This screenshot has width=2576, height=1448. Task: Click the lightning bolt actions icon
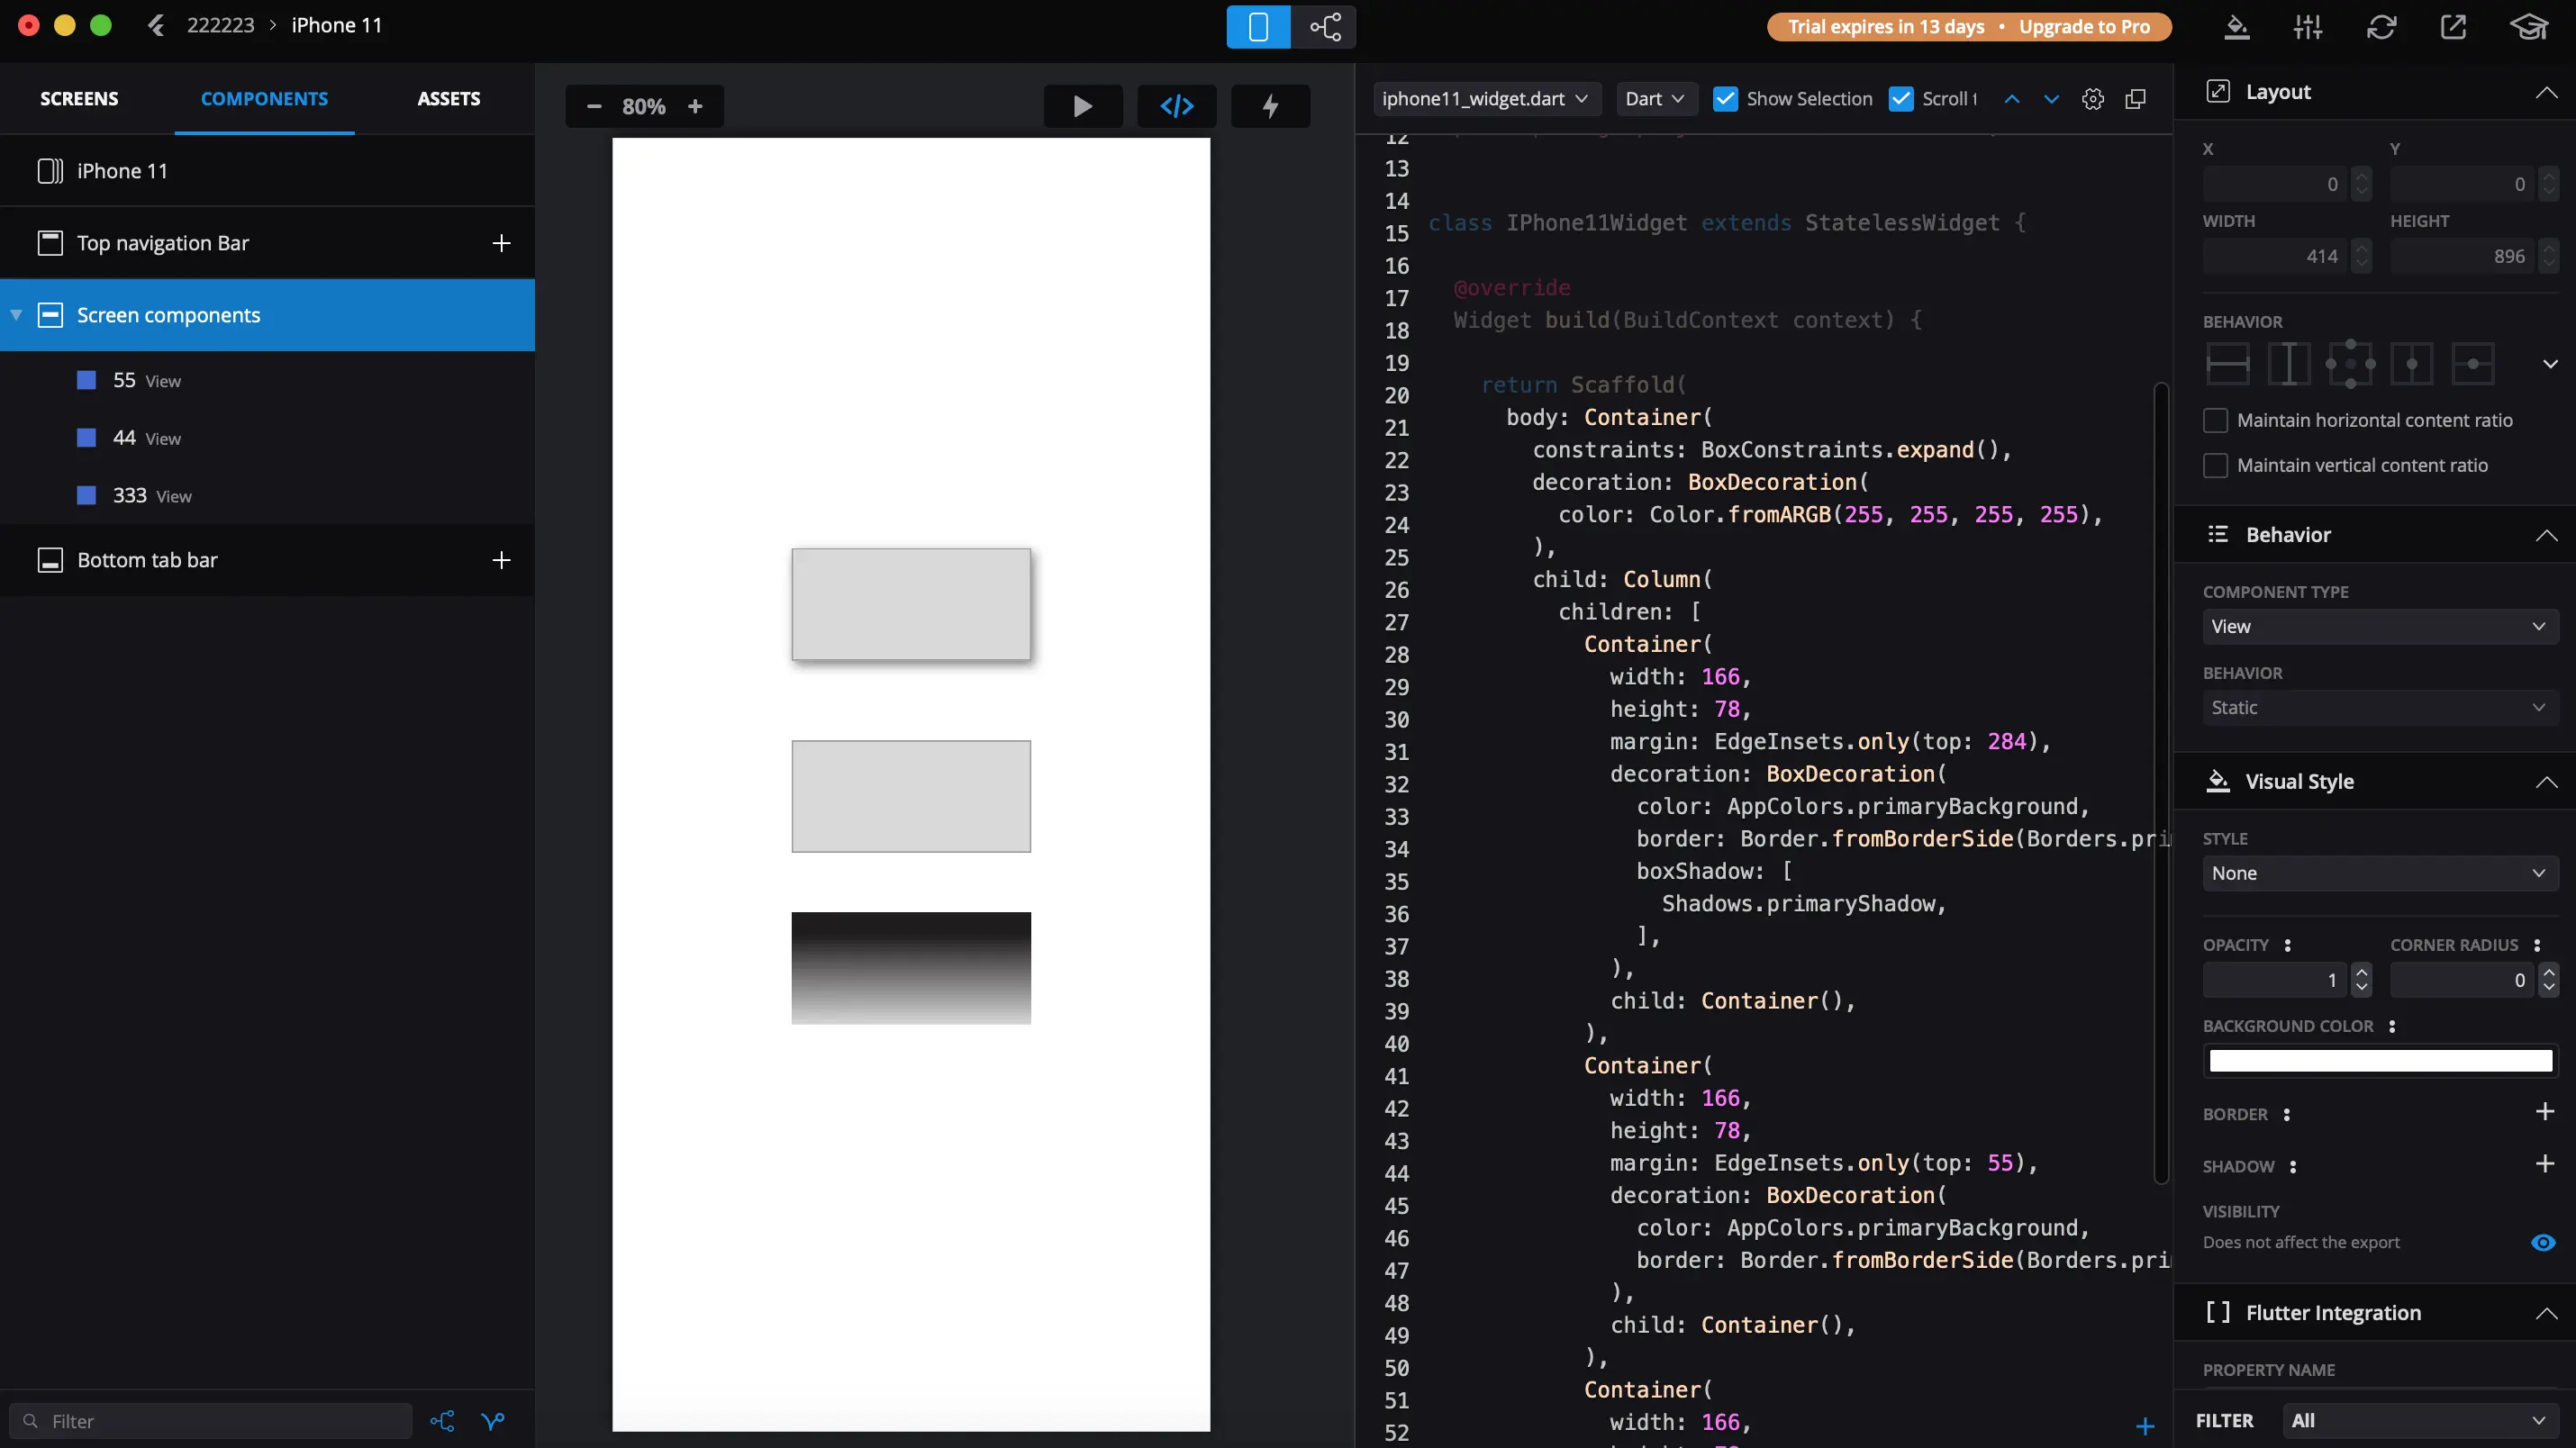click(1270, 106)
